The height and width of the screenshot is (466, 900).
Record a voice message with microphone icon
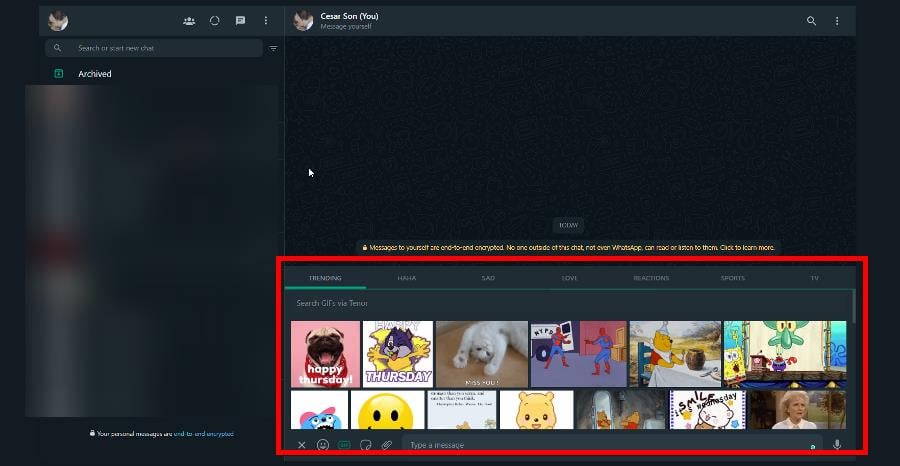pyautogui.click(x=837, y=445)
